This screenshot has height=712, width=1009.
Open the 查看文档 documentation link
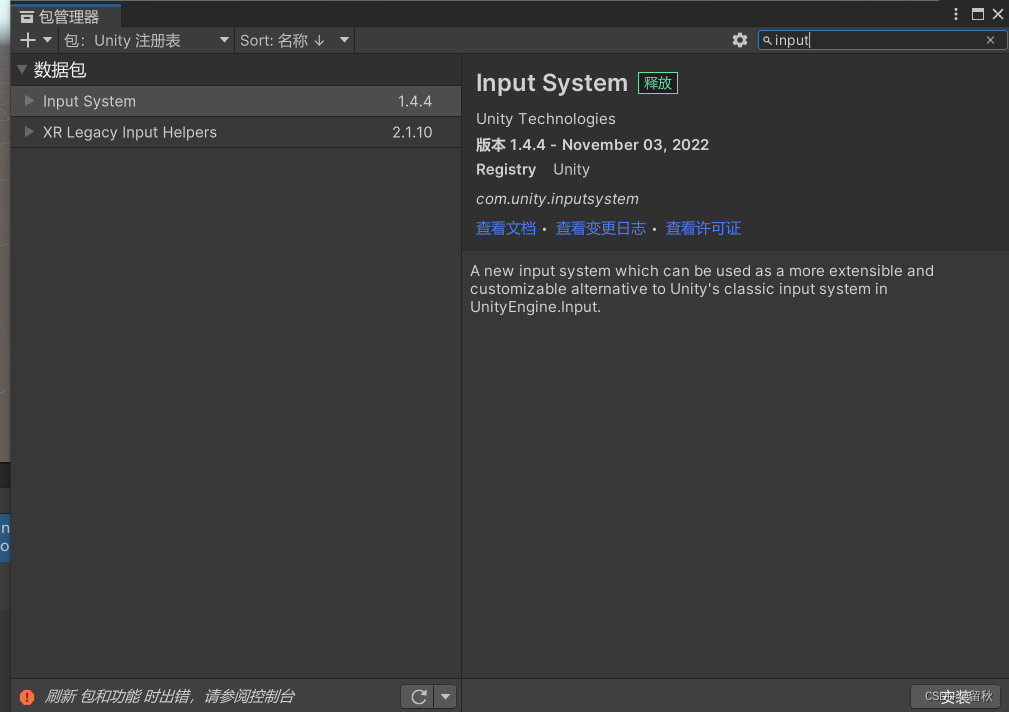coord(506,229)
